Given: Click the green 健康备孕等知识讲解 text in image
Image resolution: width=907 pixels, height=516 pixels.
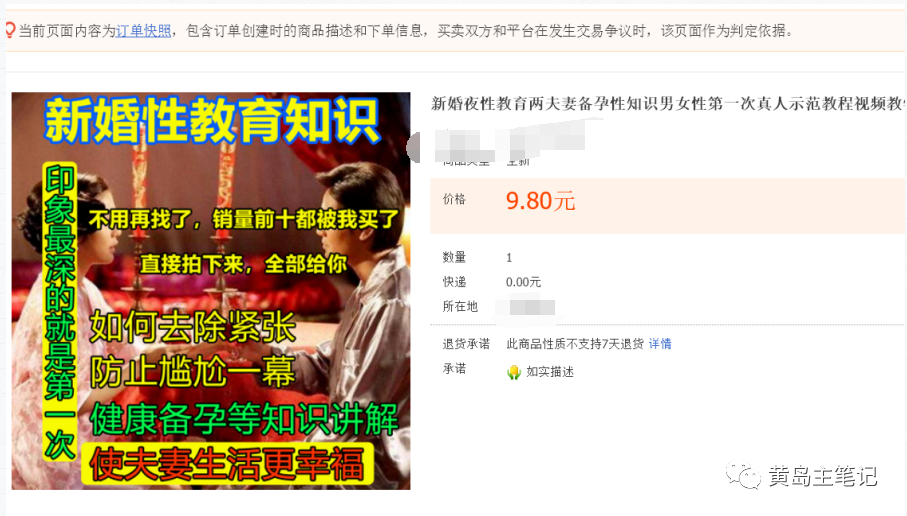Looking at the screenshot, I should 244,418.
